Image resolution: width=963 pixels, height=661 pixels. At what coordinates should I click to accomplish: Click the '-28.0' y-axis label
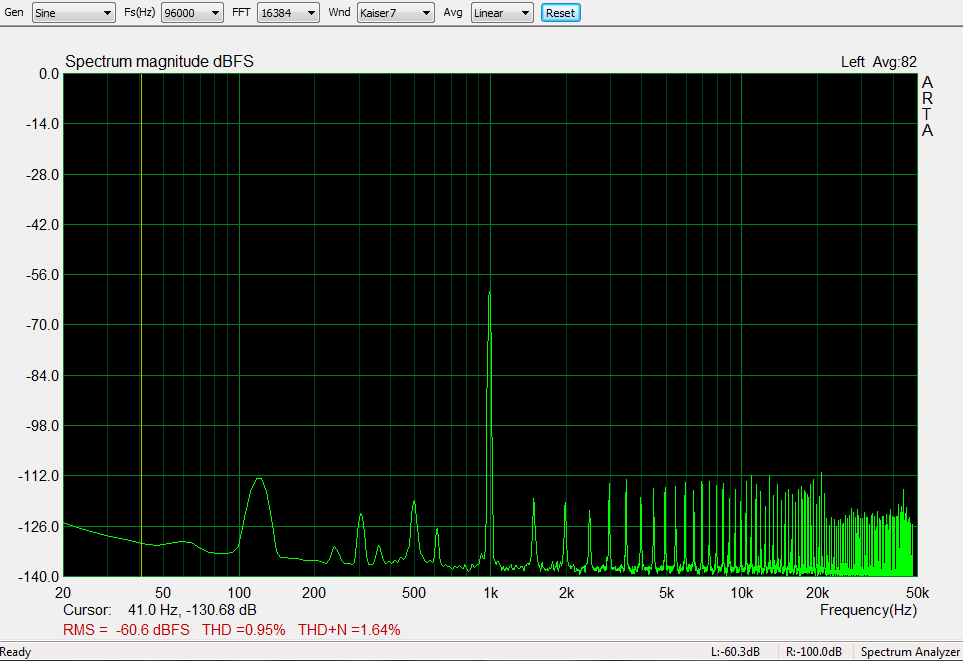[x=42, y=175]
